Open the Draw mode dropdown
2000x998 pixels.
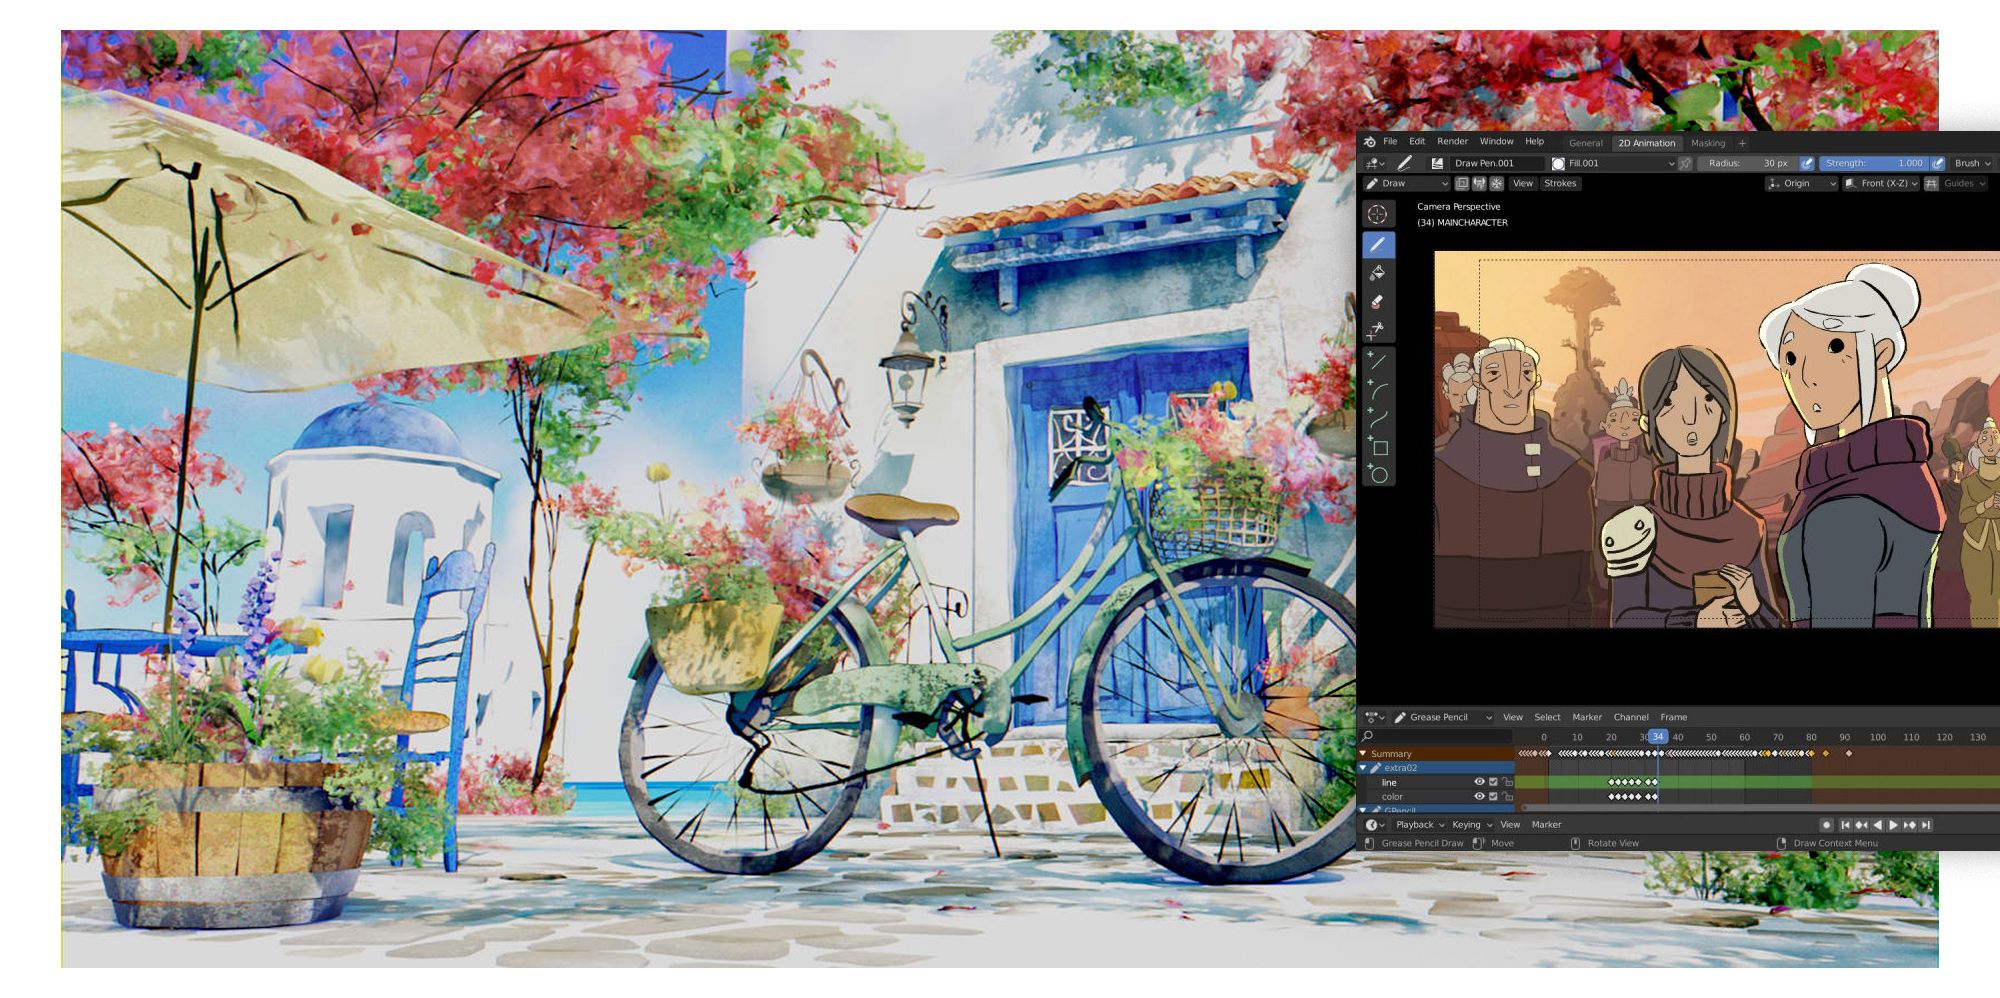point(1407,184)
